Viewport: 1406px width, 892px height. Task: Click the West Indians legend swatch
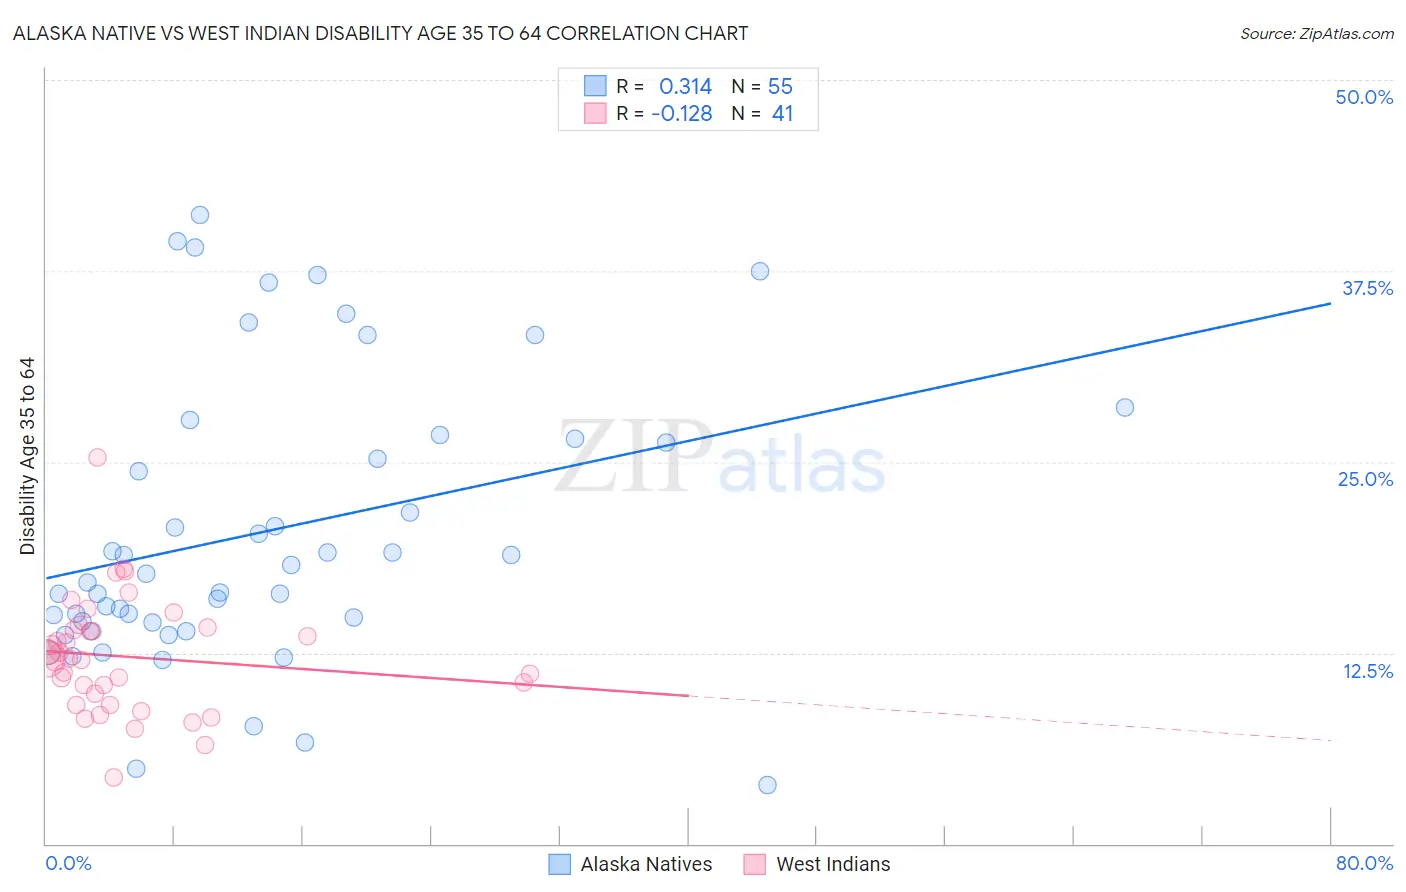pyautogui.click(x=755, y=864)
